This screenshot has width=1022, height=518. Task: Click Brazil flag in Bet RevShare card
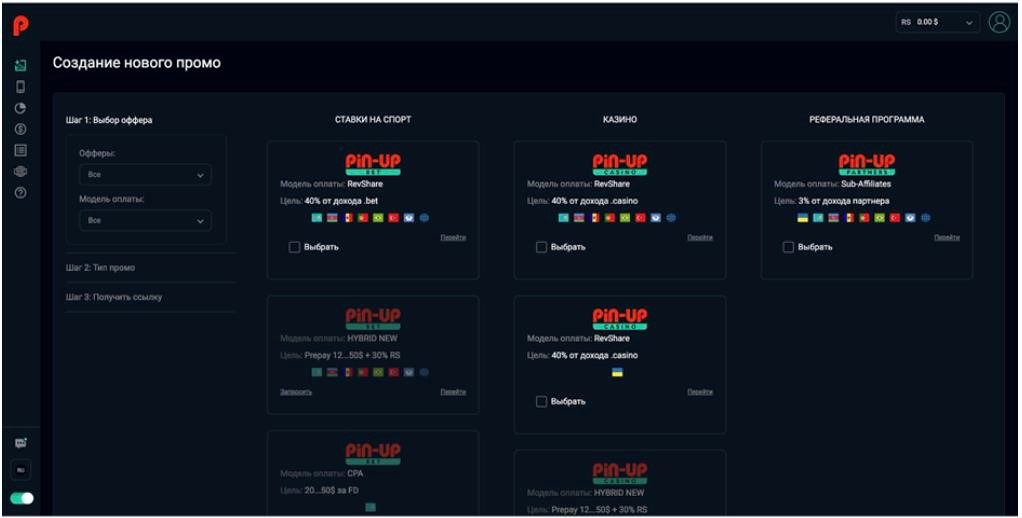(x=378, y=218)
